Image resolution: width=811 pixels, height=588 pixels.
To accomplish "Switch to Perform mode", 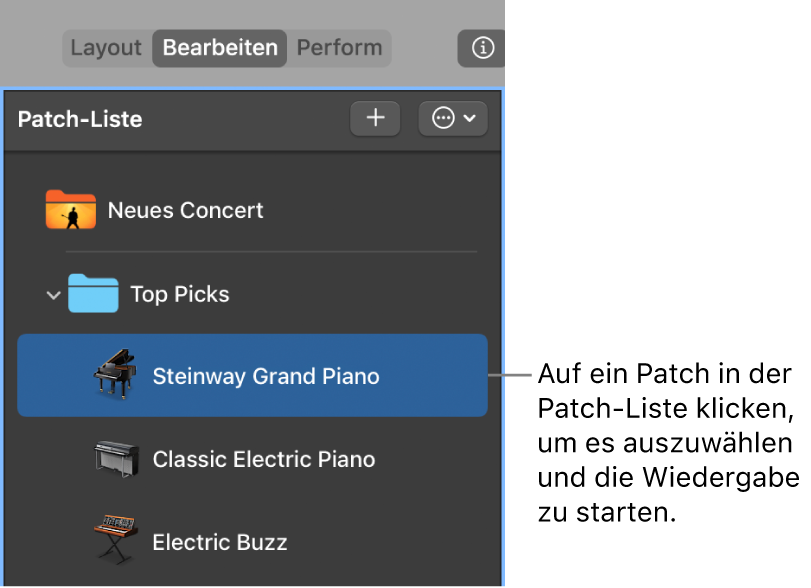I will (x=340, y=47).
